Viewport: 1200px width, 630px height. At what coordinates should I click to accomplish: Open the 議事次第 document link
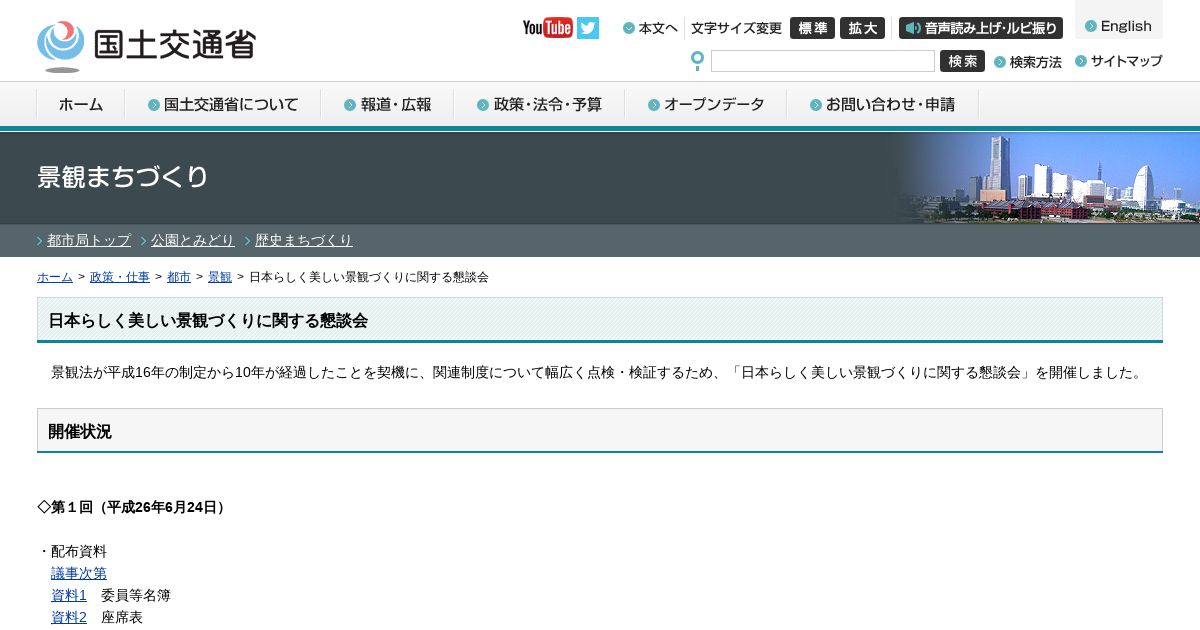(79, 573)
